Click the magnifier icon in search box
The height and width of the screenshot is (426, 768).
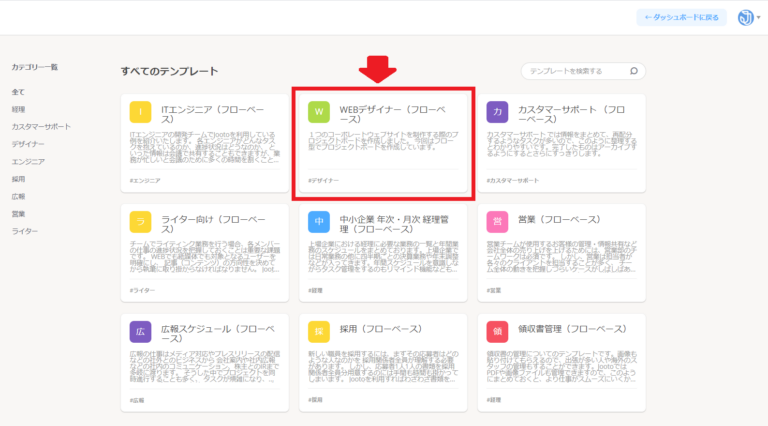tap(634, 71)
